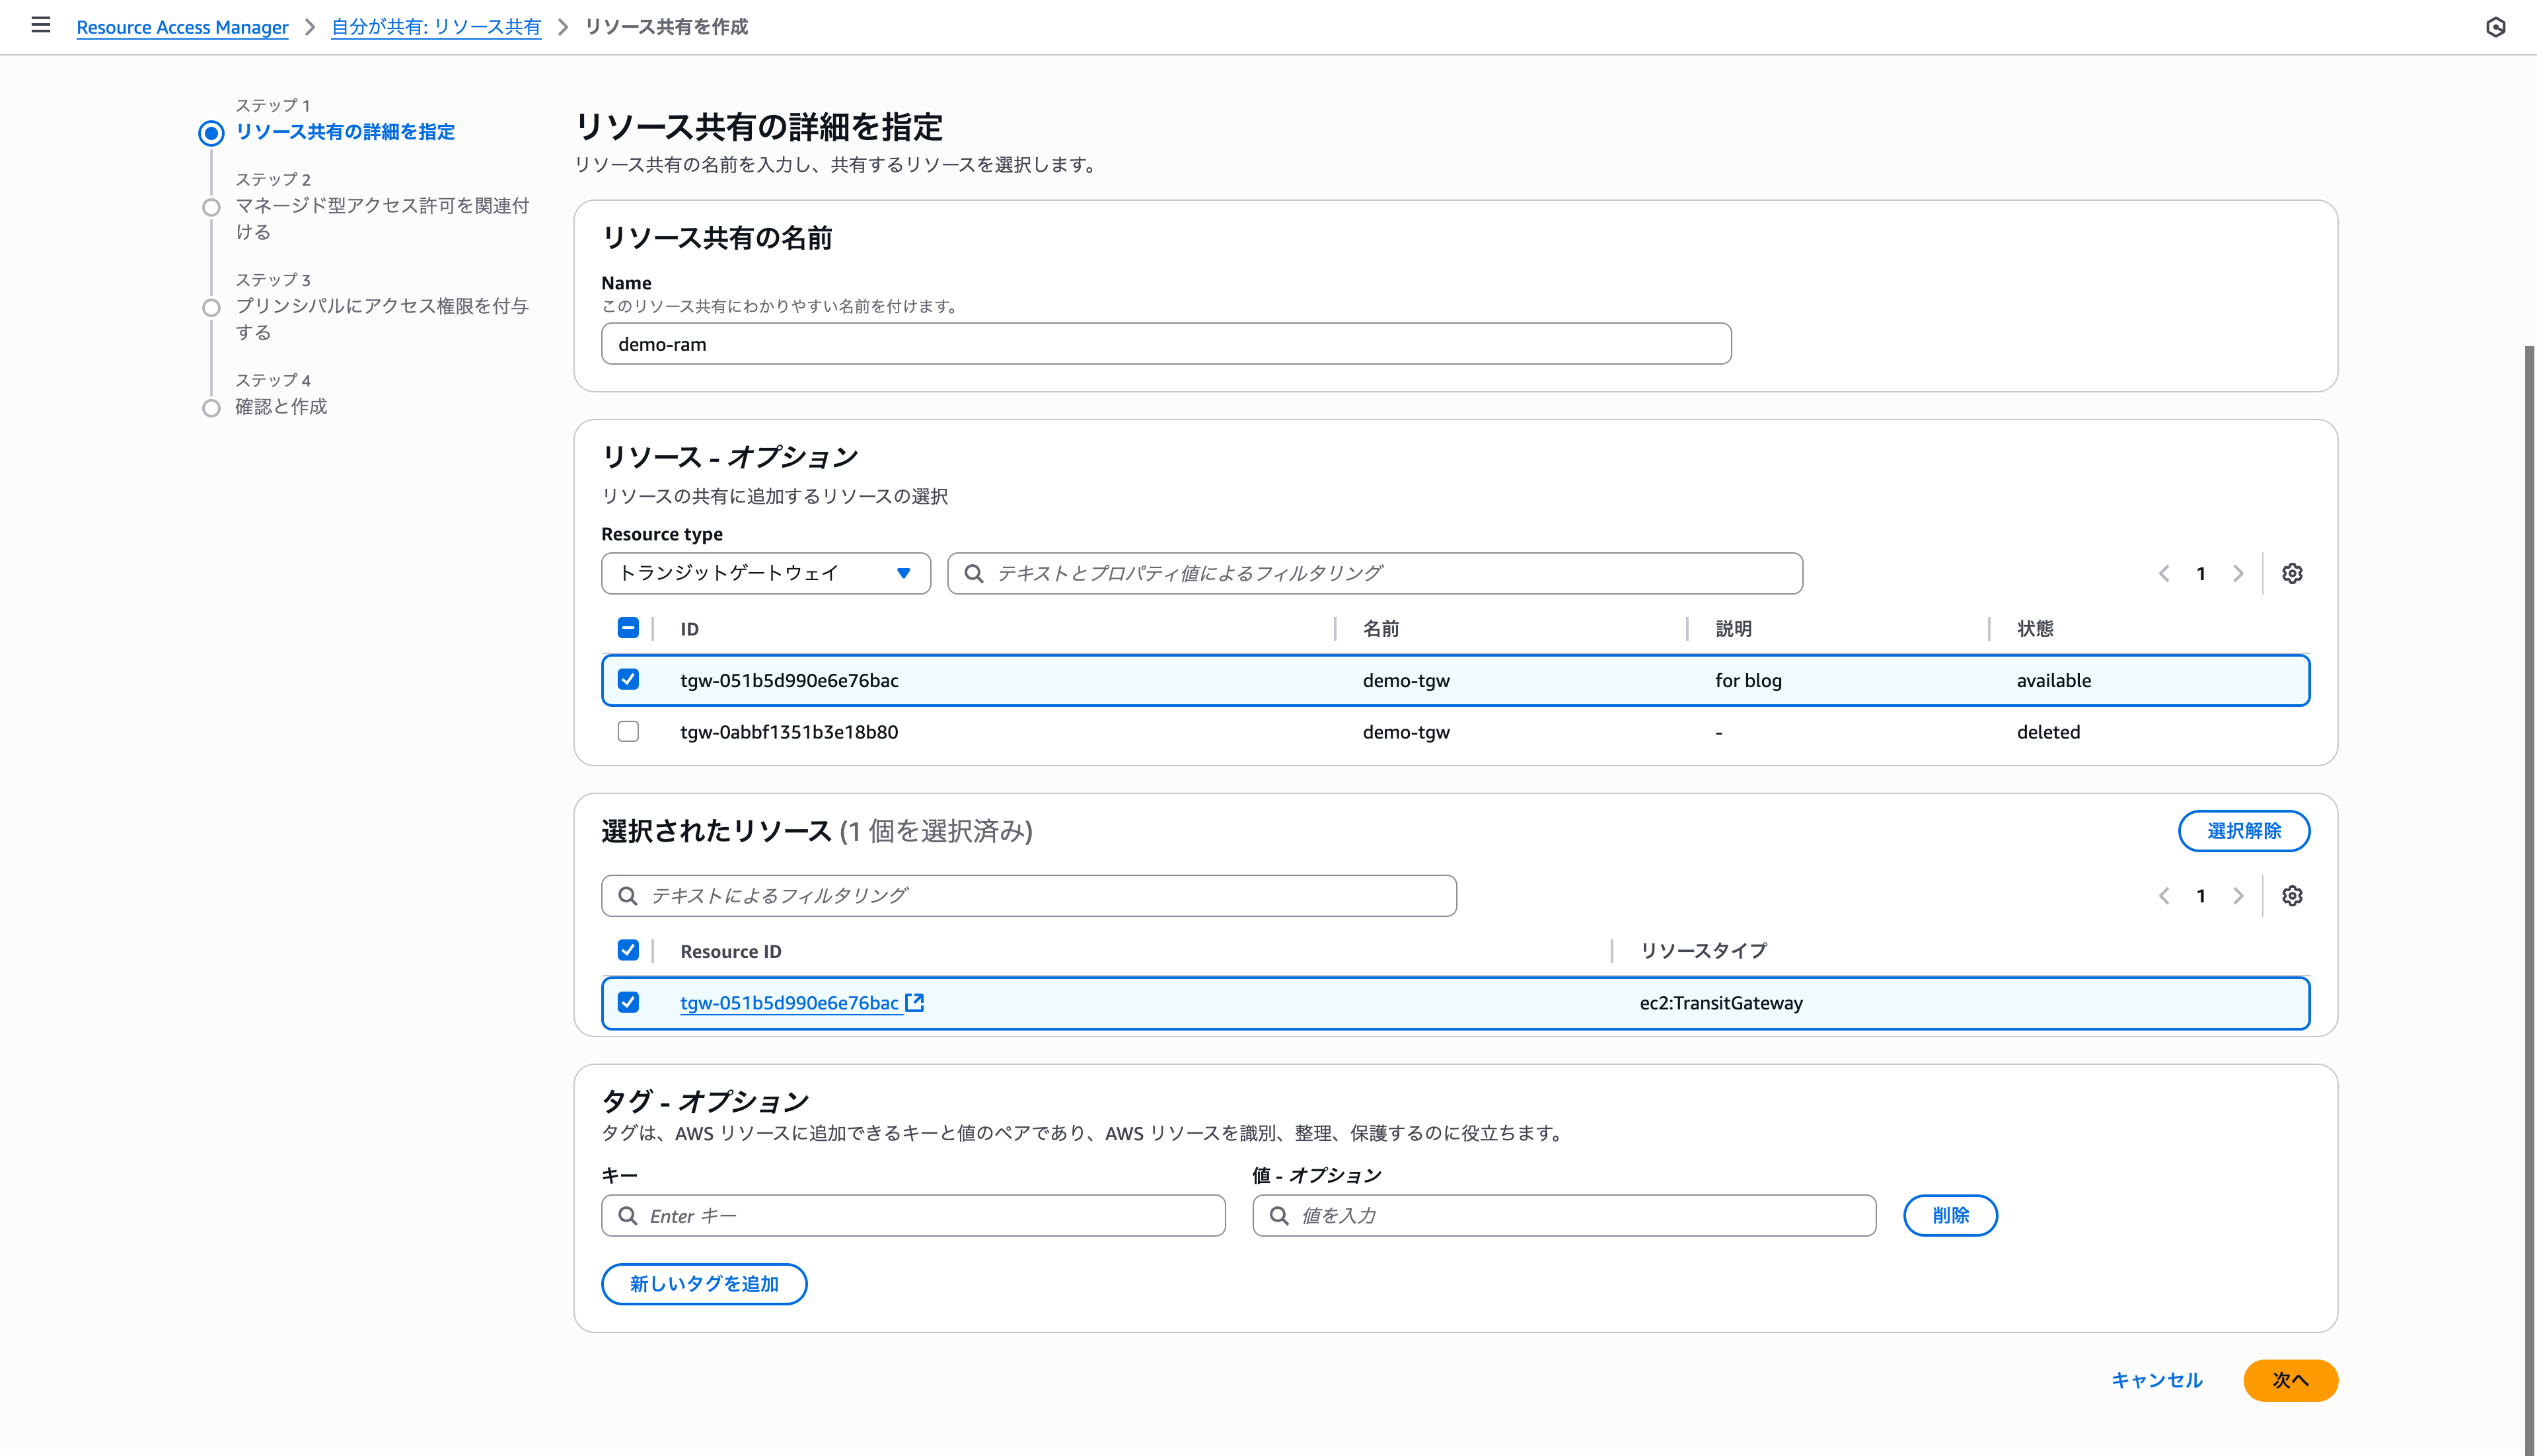
Task: Open the resource table settings gear
Action: [x=2292, y=573]
